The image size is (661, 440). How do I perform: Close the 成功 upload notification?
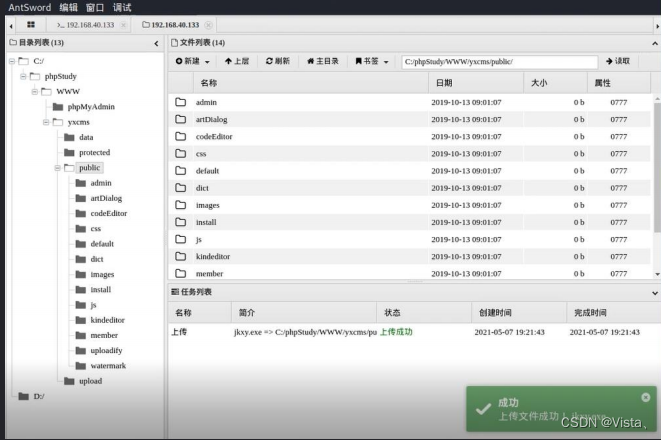[x=645, y=397]
